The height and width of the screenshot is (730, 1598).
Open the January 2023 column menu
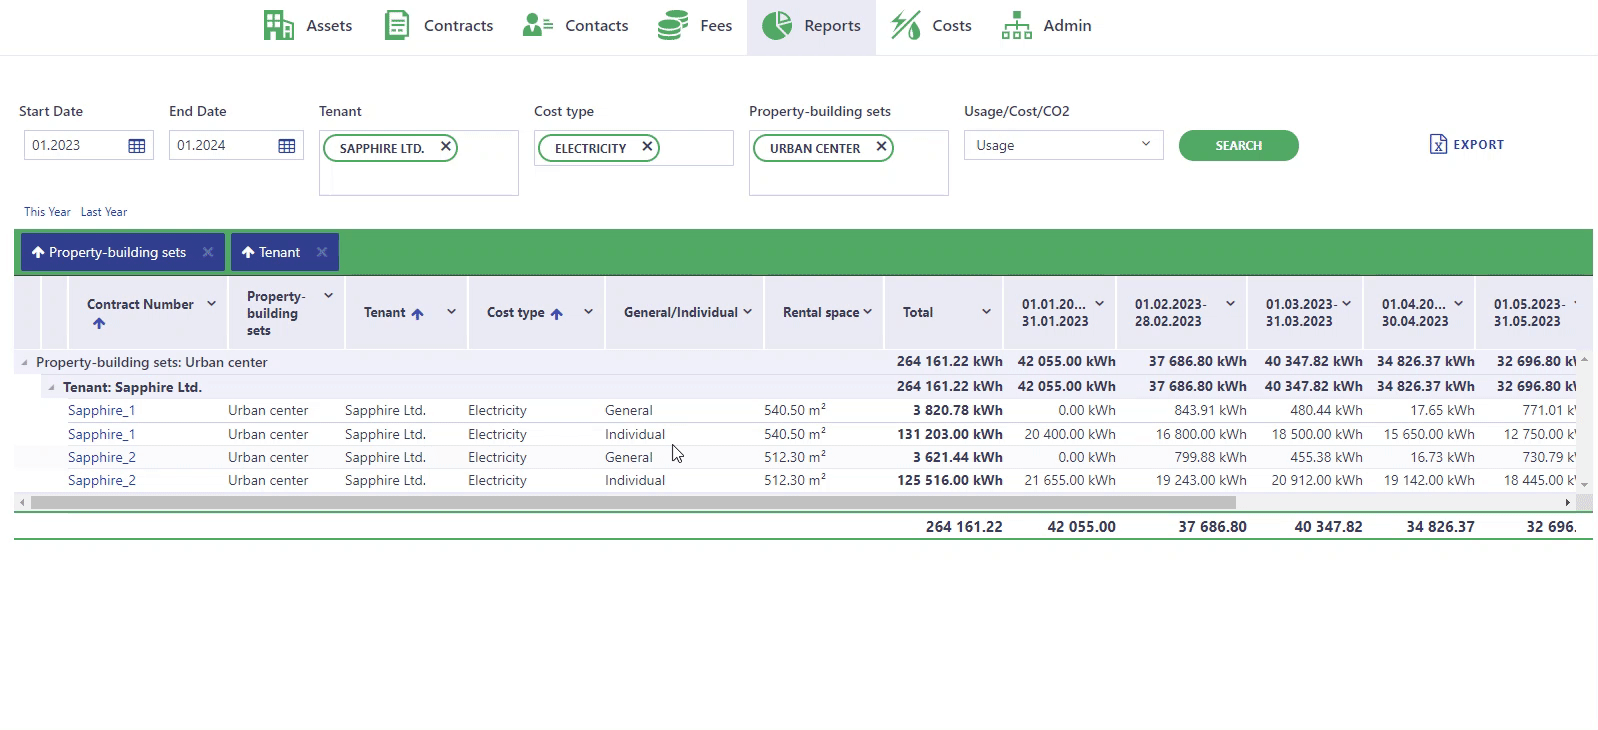1099,304
